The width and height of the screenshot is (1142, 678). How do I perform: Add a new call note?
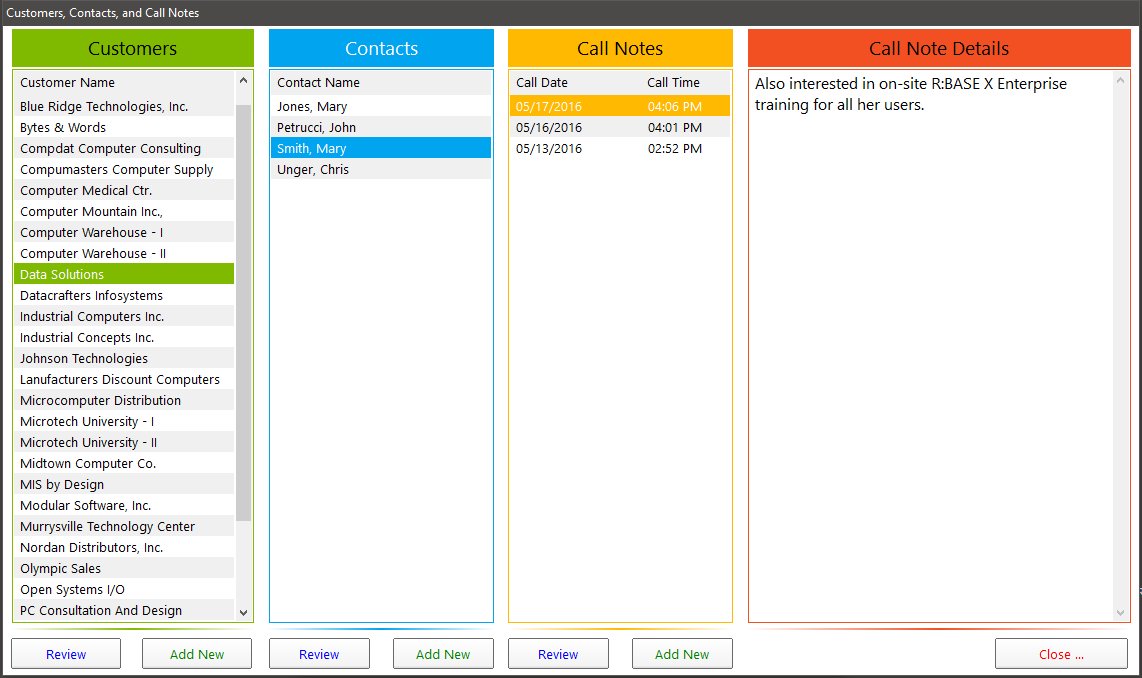682,654
